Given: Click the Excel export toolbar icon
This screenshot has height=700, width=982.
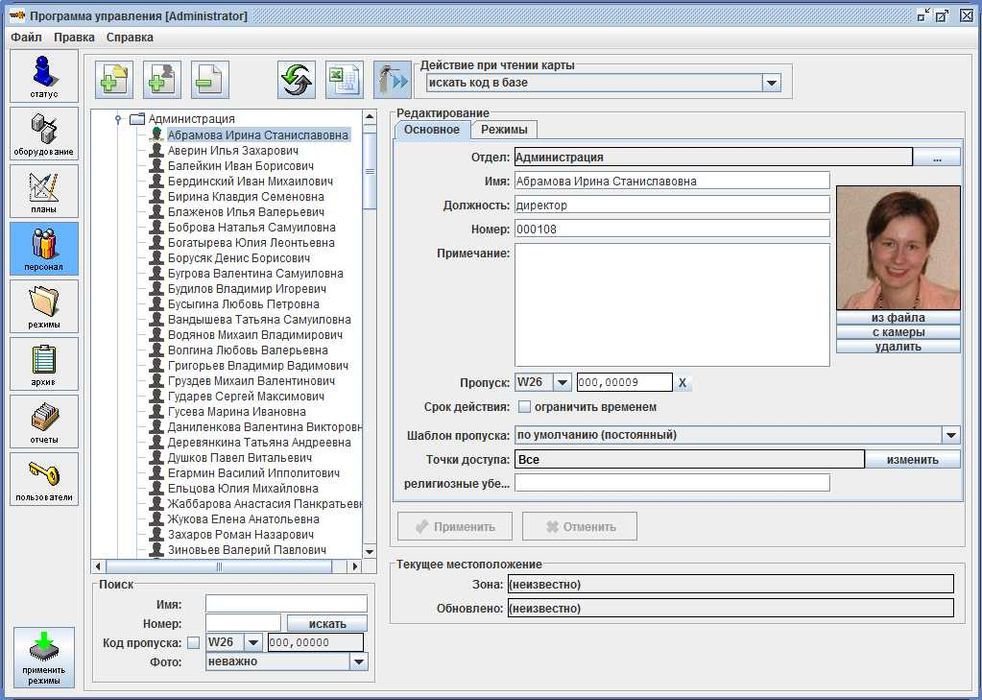Looking at the screenshot, I should 345,80.
